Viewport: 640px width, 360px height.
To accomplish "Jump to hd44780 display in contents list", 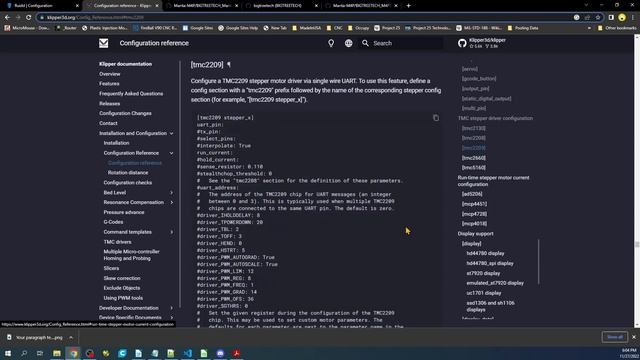I will pos(485,253).
